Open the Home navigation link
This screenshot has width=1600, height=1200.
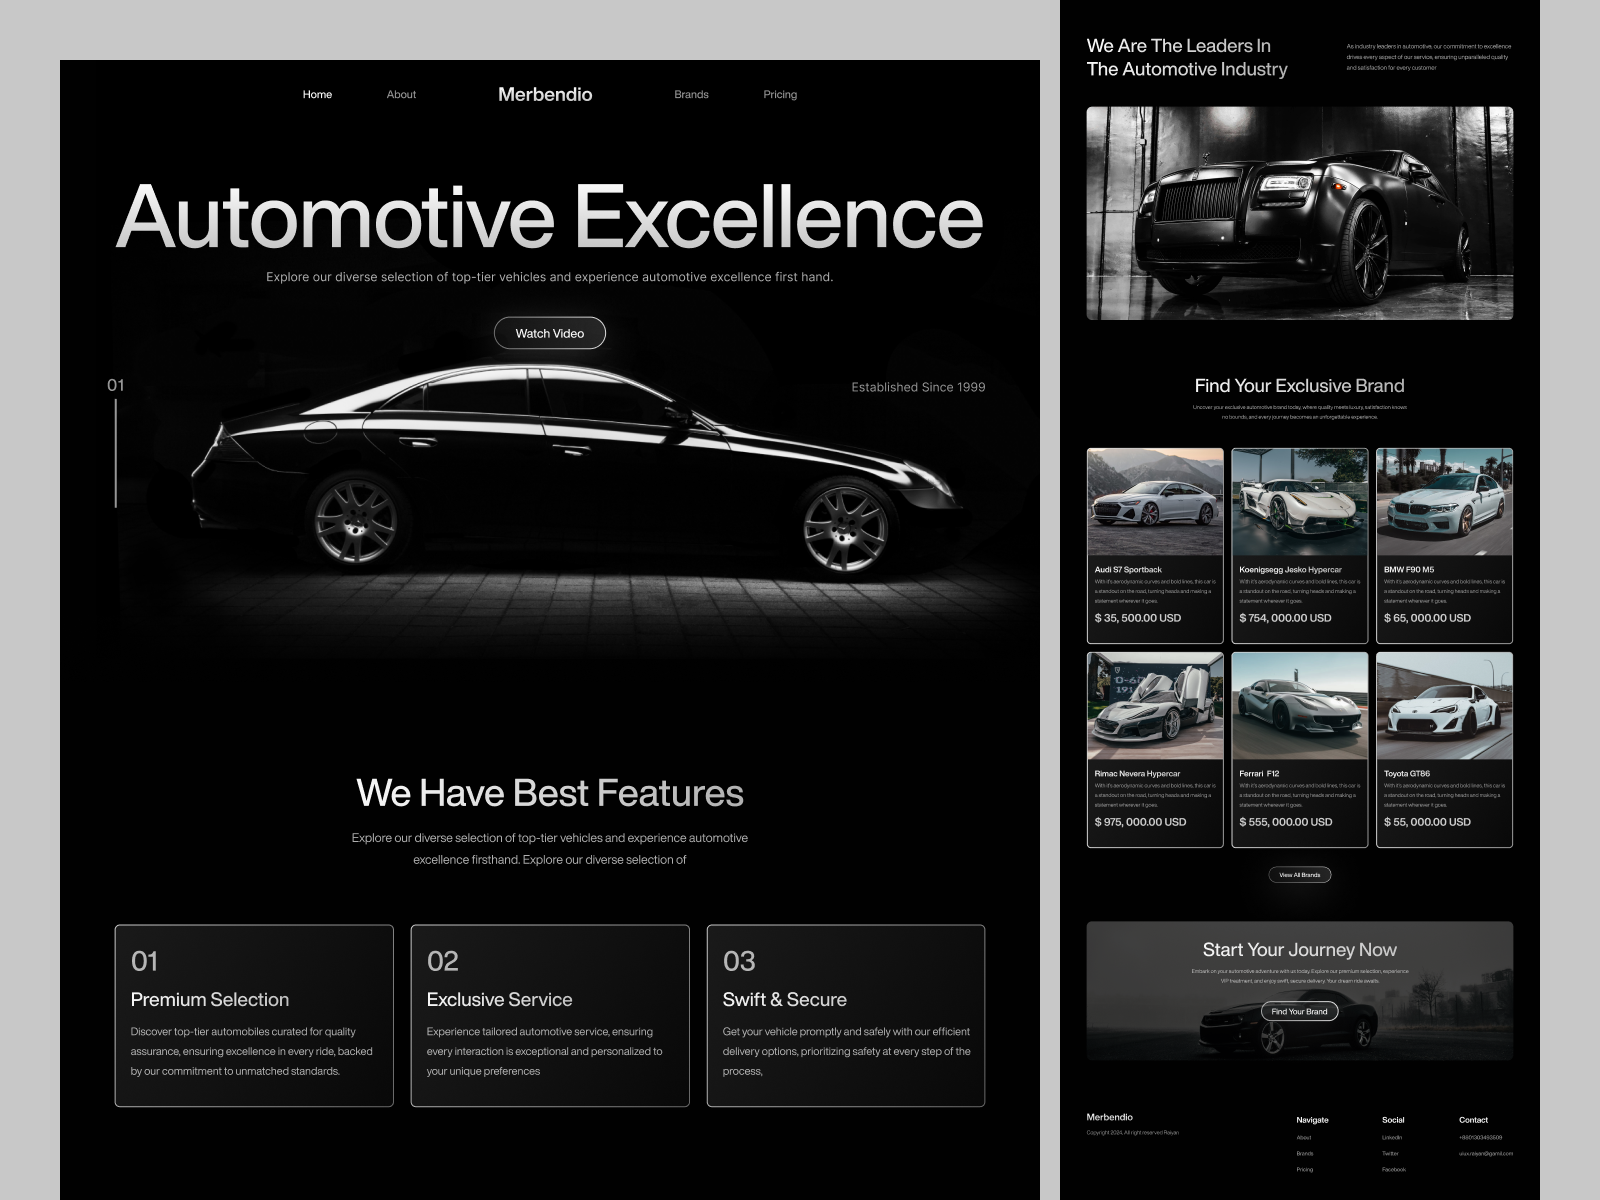[317, 94]
